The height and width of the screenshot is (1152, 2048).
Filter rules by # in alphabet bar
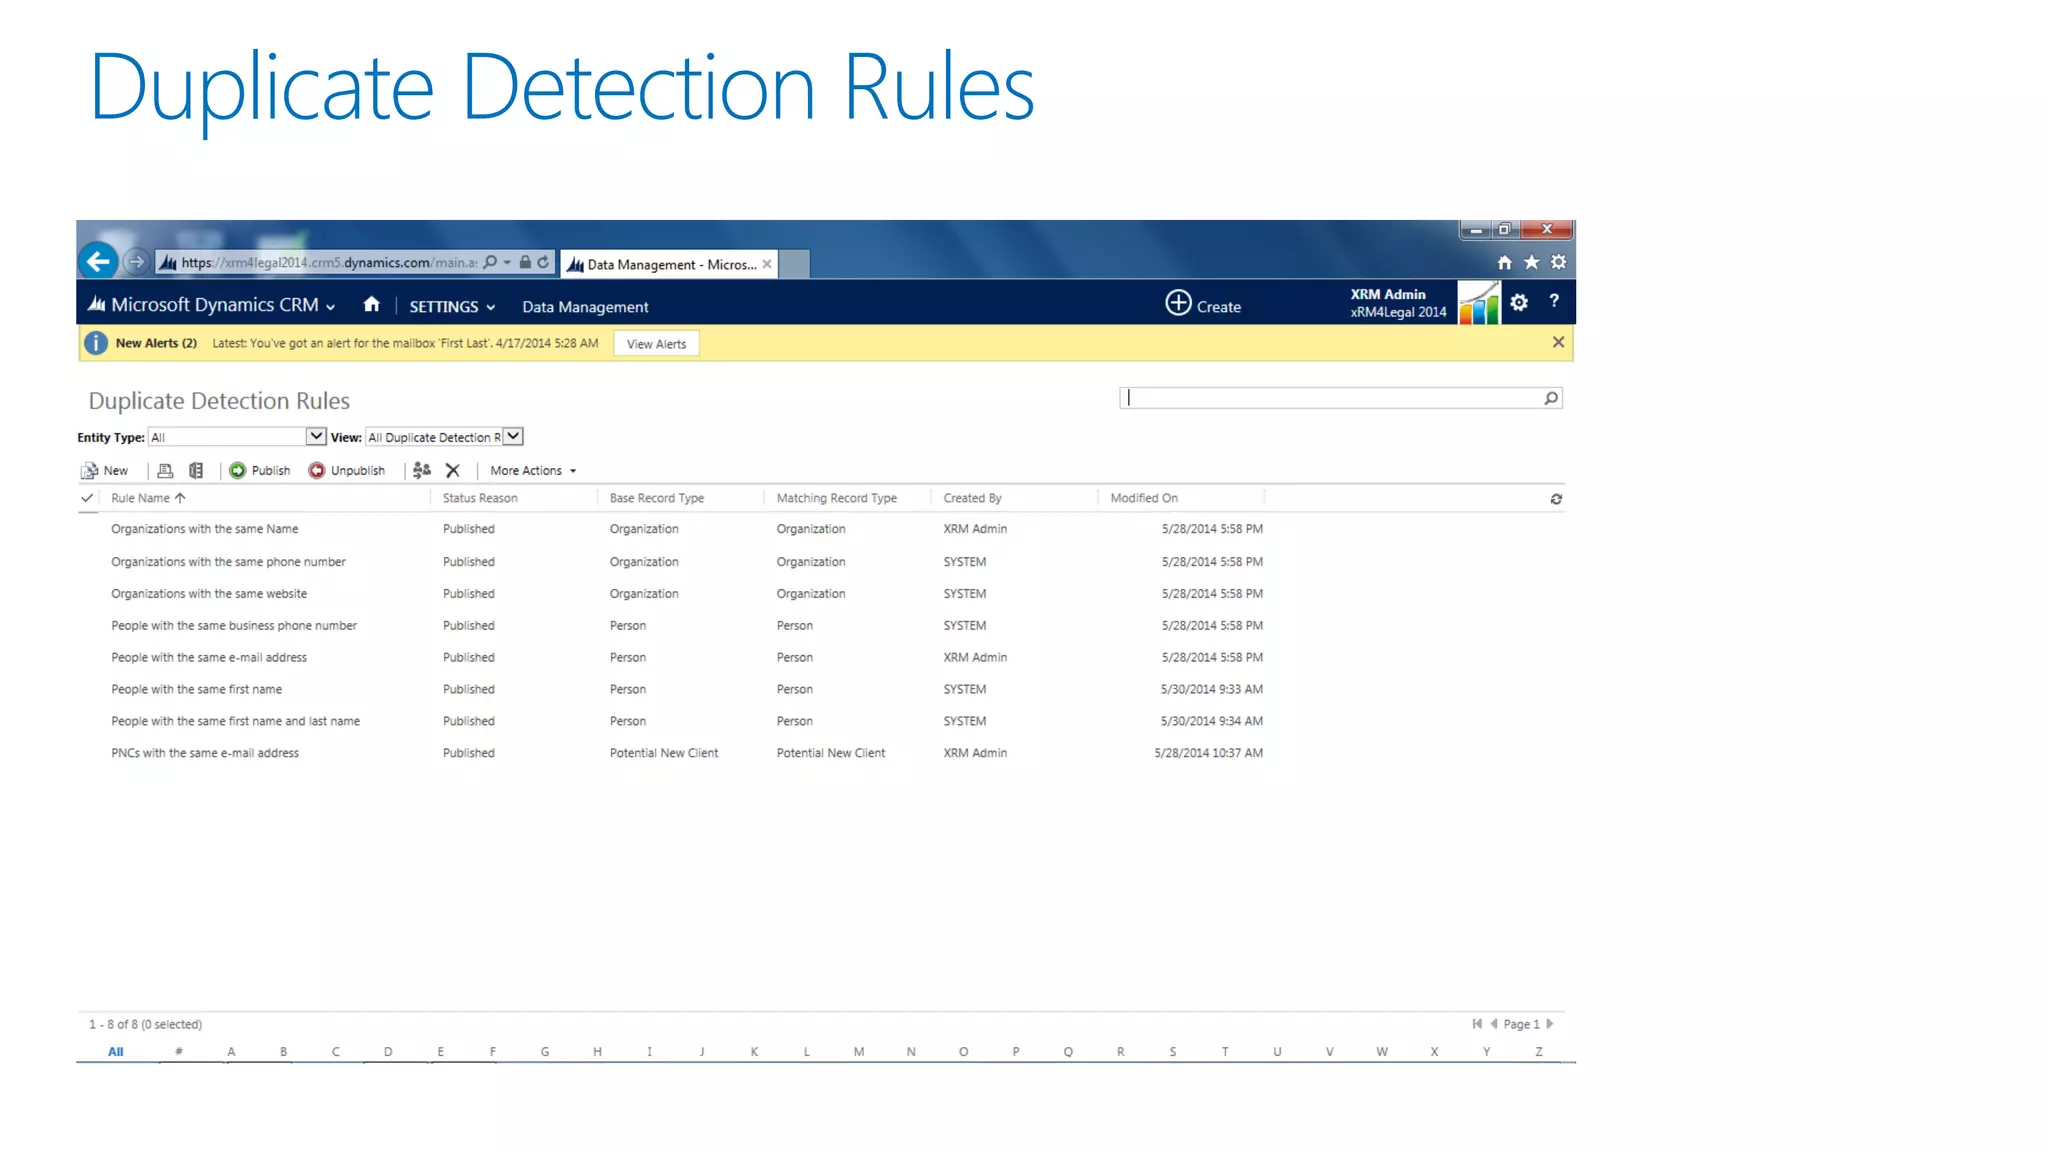179,1052
